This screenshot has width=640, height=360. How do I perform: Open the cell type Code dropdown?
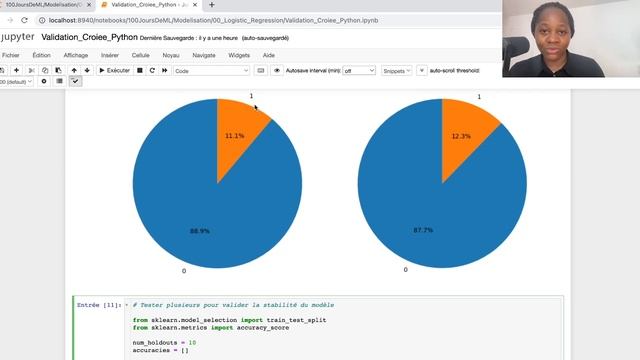[211, 71]
